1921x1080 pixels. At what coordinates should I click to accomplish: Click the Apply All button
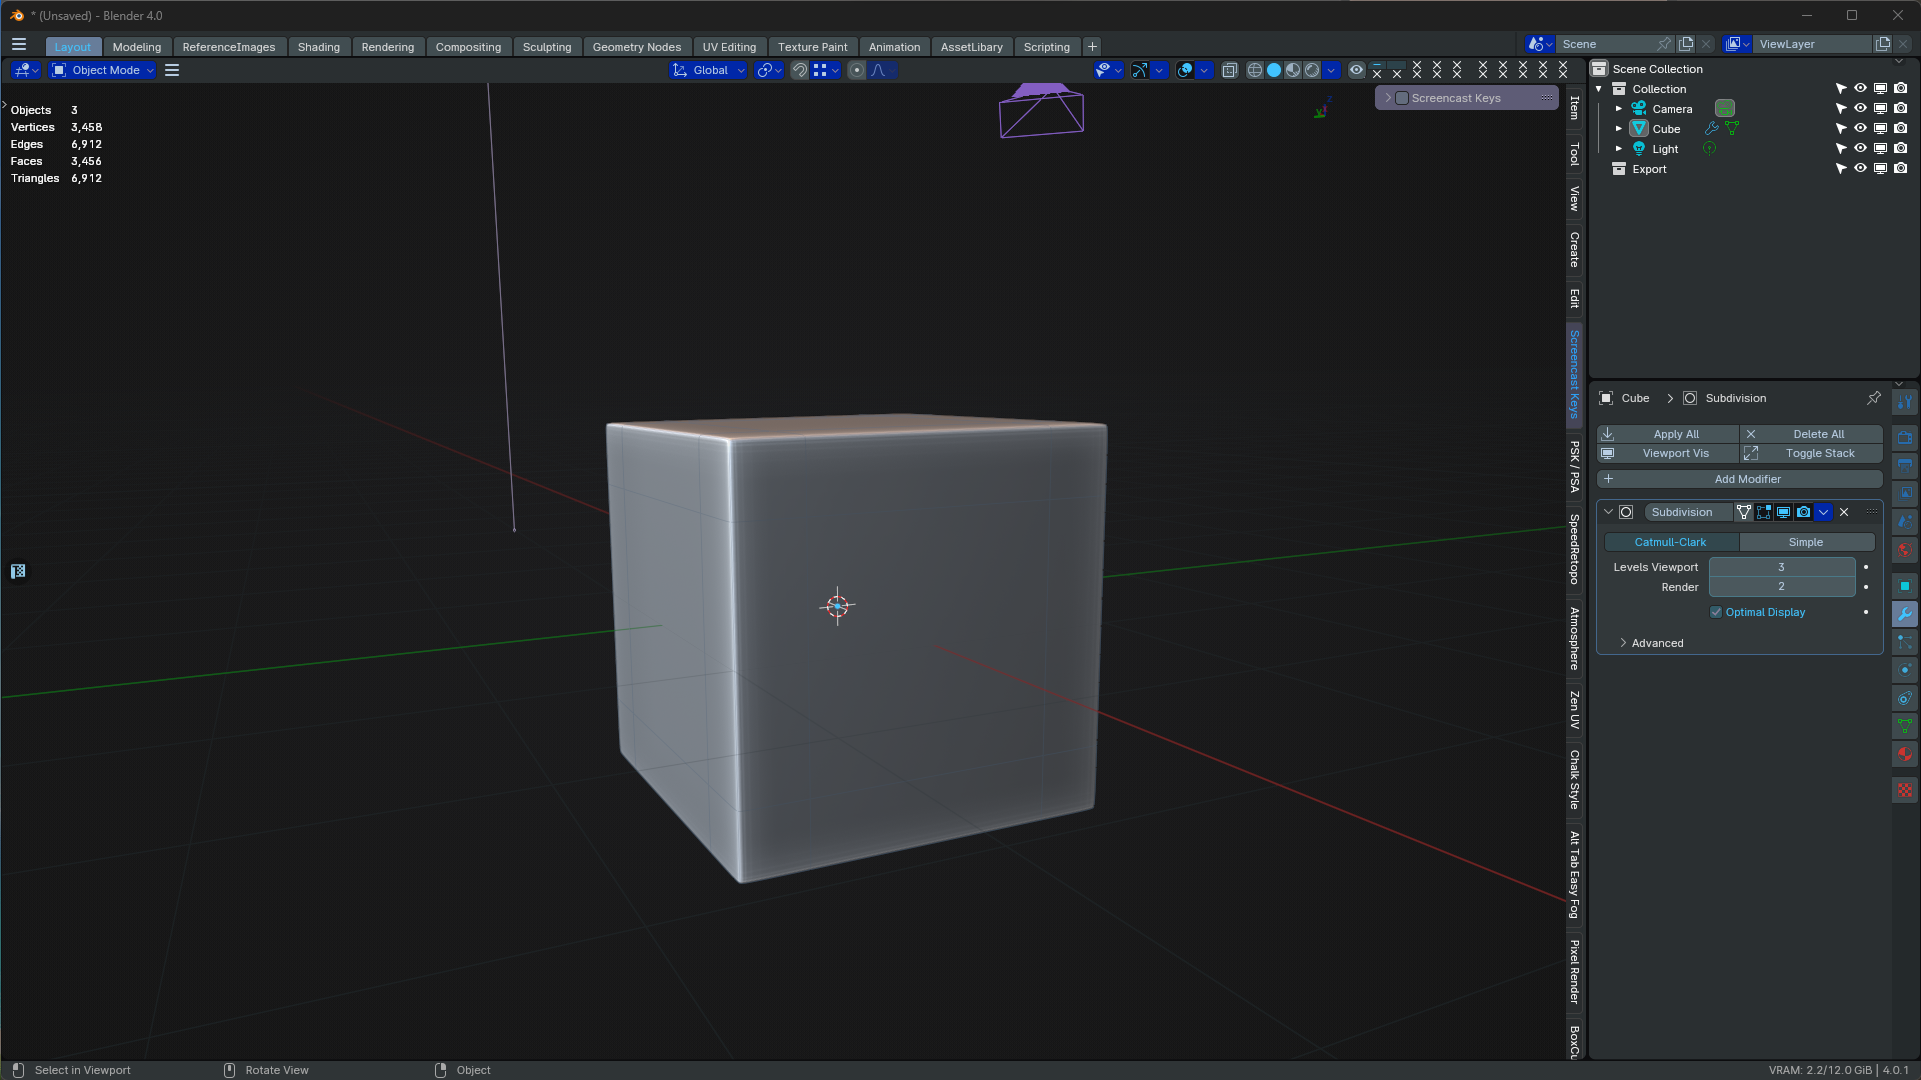point(1676,433)
